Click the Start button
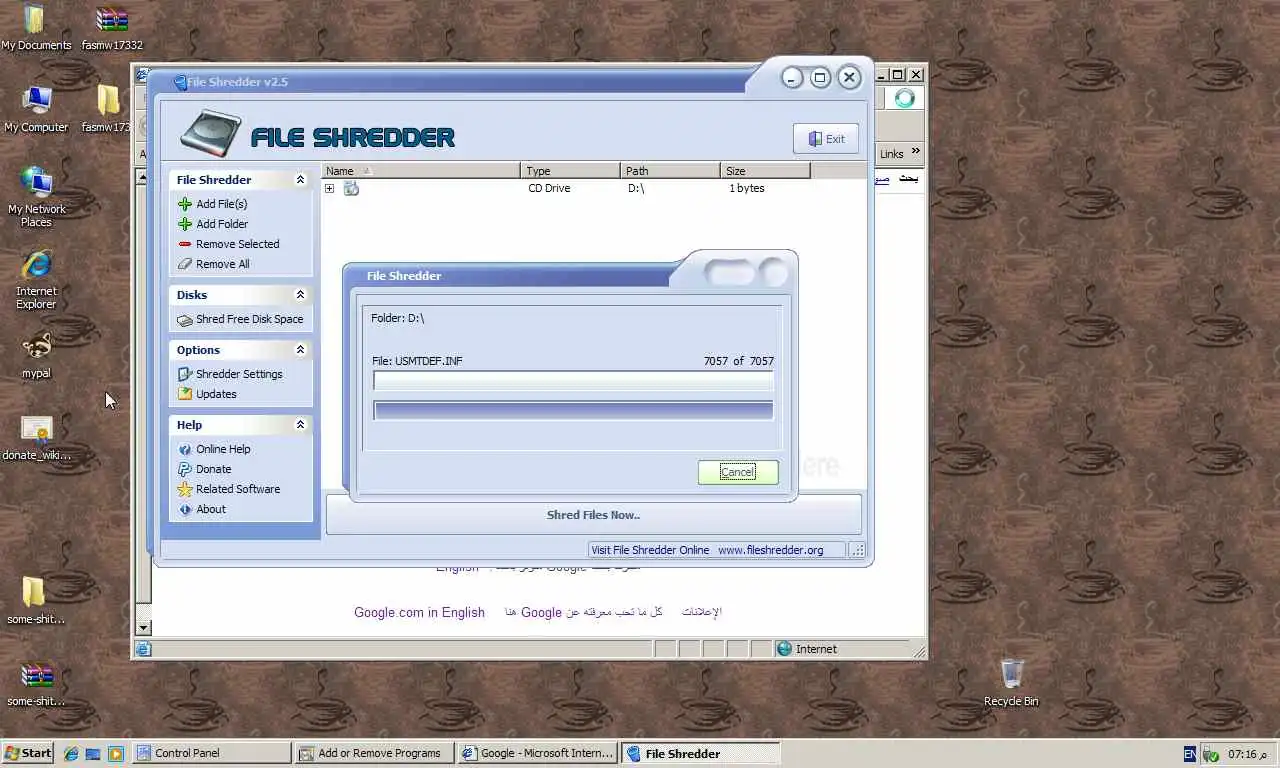Viewport: 1280px width, 768px height. (28, 753)
